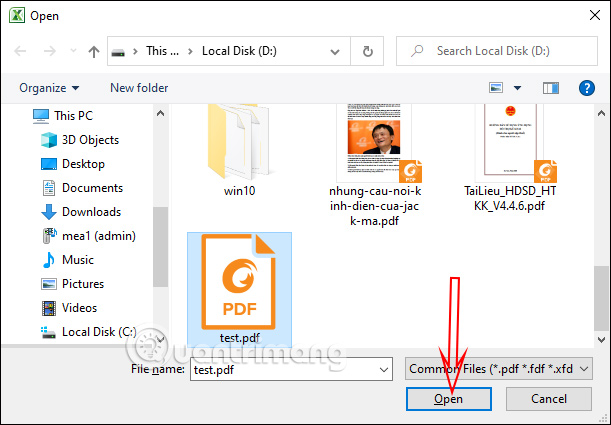Go up one folder level
The height and width of the screenshot is (425, 611).
tap(94, 51)
